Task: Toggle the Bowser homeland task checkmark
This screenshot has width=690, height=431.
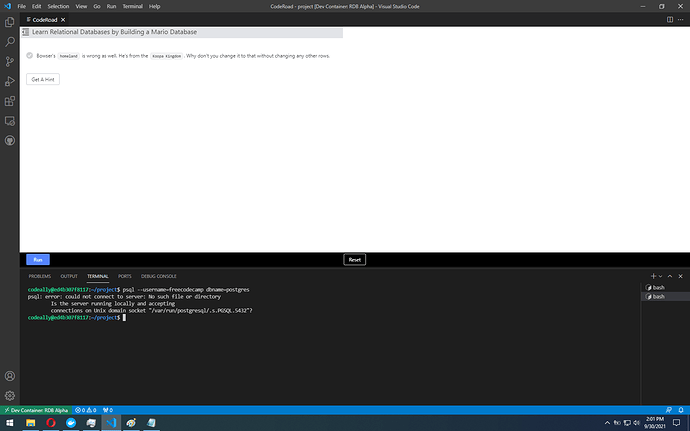Action: point(29,55)
